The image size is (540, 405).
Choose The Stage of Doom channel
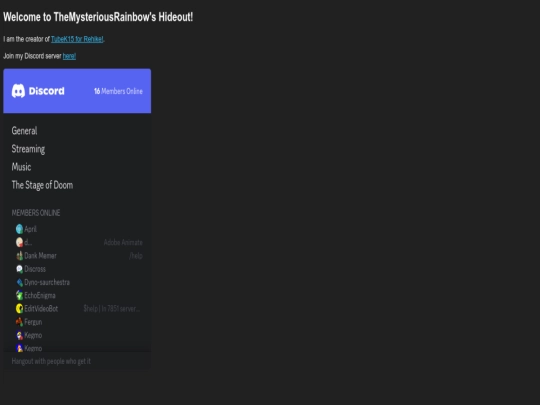tap(42, 185)
